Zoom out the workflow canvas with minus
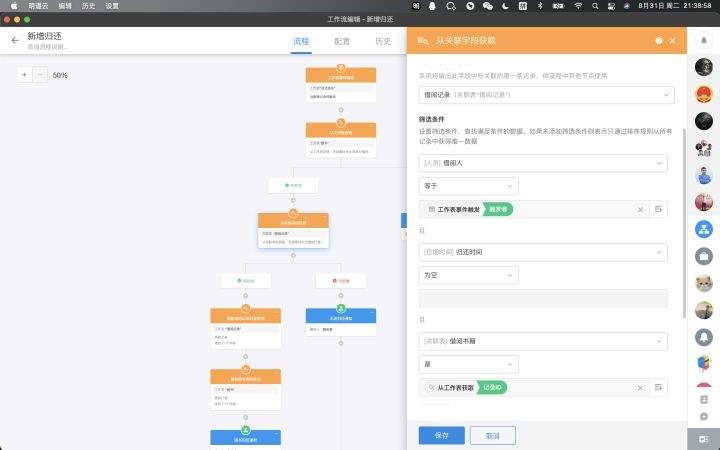This screenshot has height=450, width=720. [40, 75]
